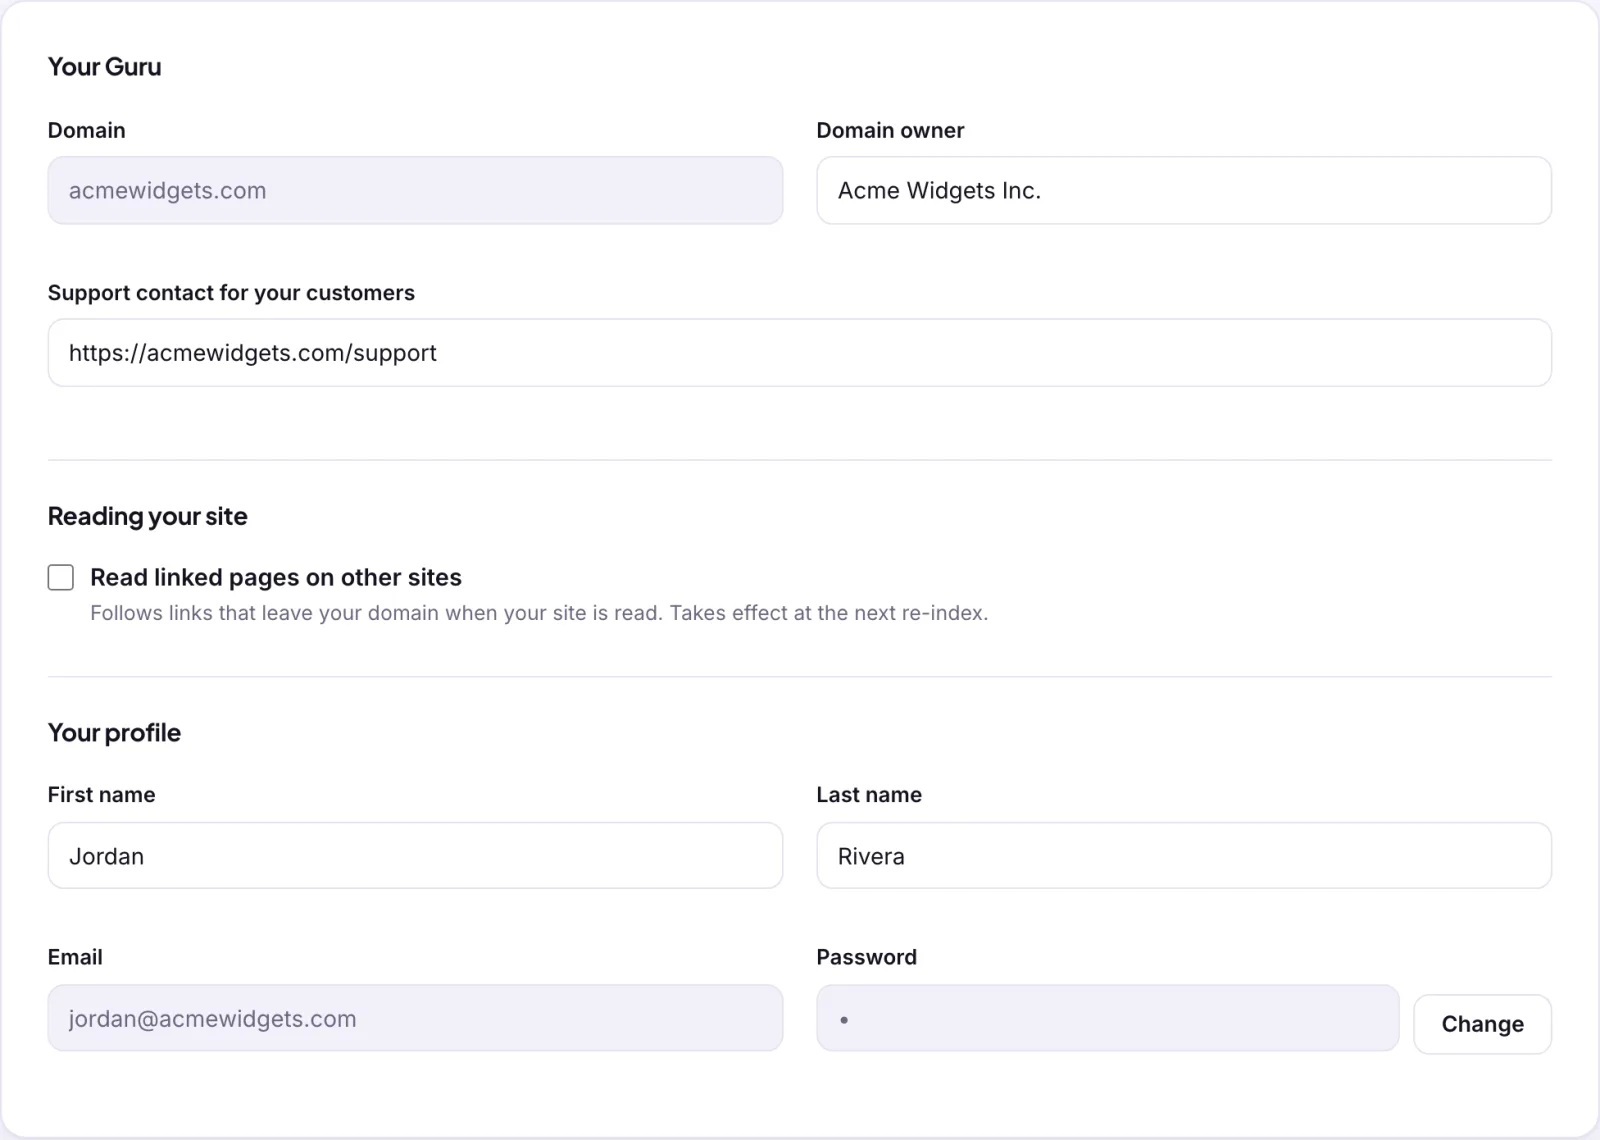Click the Email field jordan@acmewidgets.com

click(x=415, y=1018)
